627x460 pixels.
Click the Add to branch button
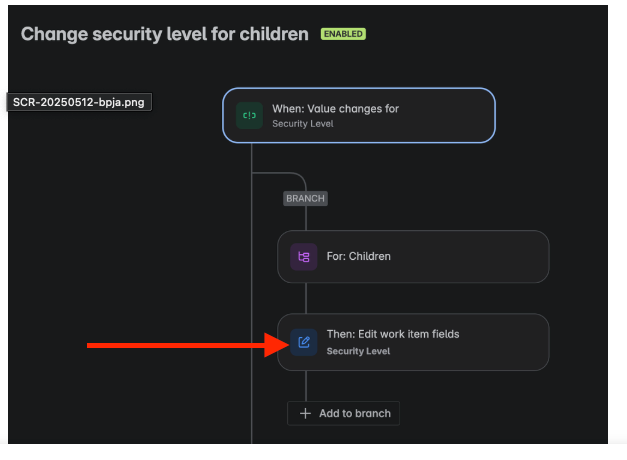pos(343,413)
